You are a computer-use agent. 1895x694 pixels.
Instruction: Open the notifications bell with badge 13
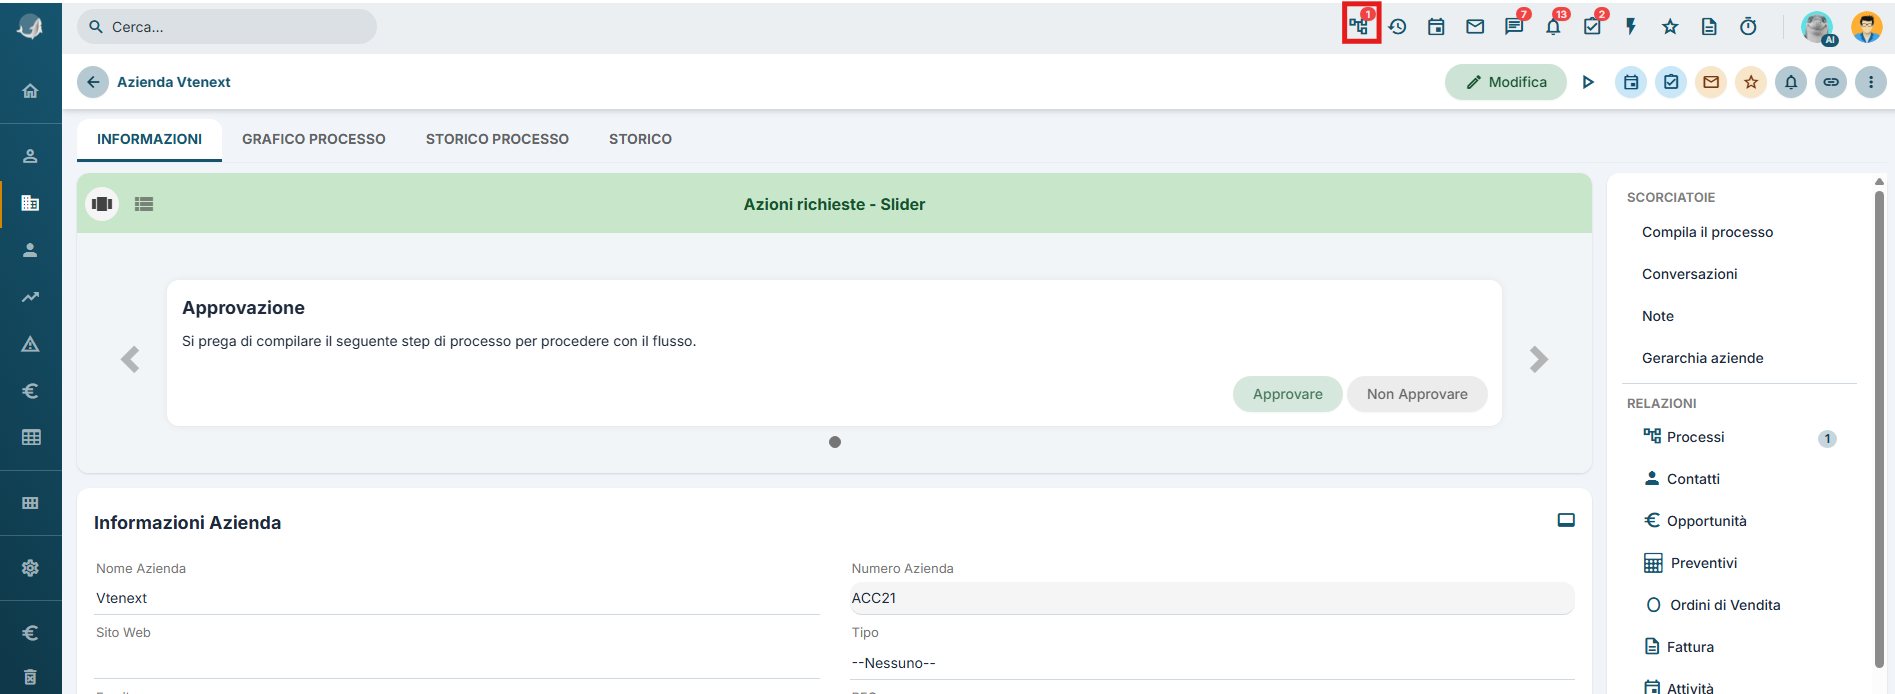[x=1553, y=27]
